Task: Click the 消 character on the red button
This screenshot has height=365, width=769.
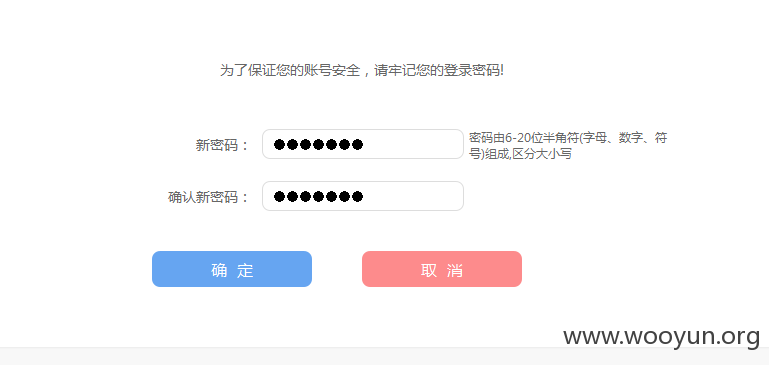Action: [455, 270]
